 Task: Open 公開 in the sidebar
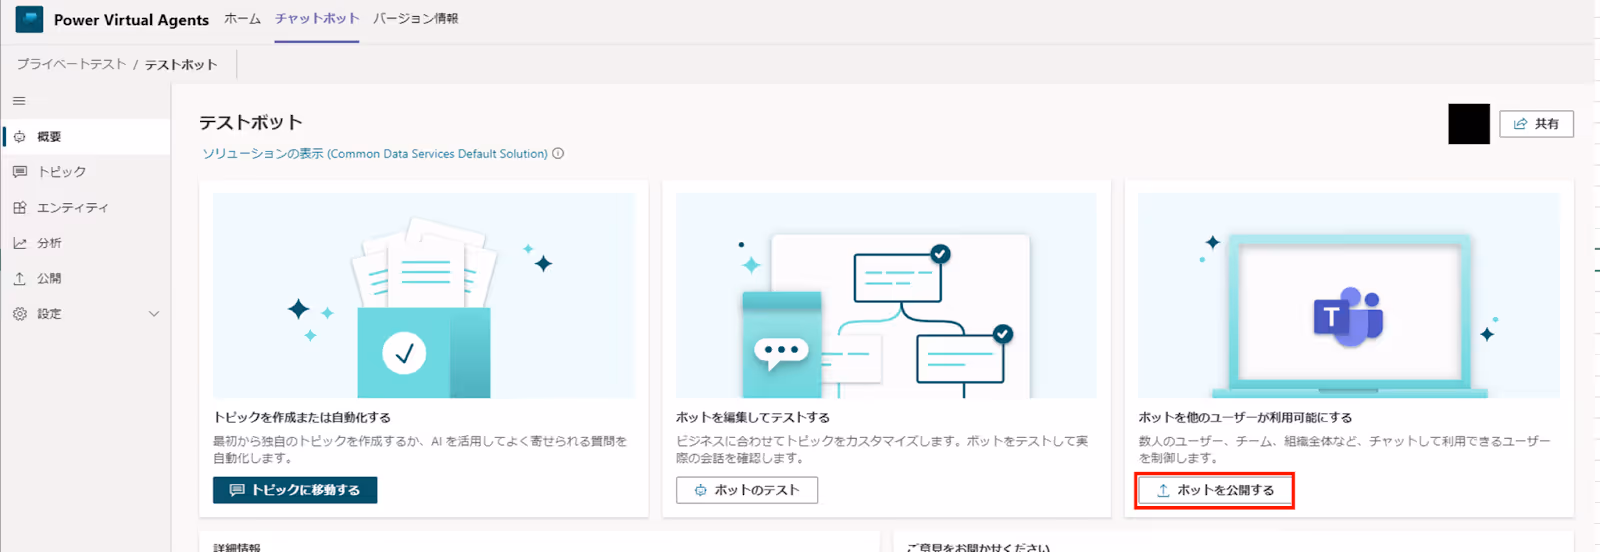point(86,278)
